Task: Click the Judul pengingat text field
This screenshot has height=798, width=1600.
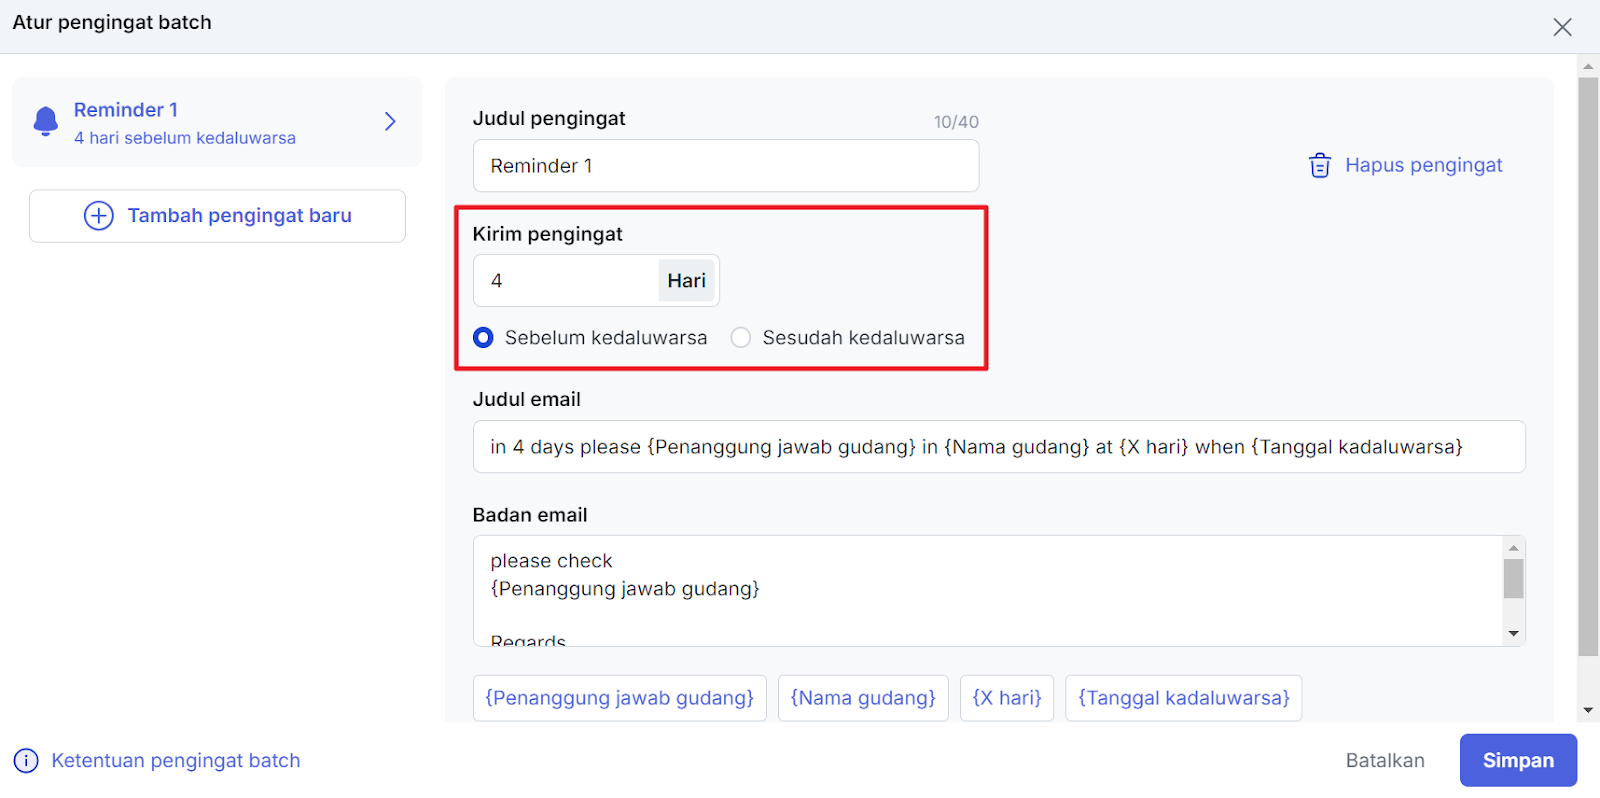Action: (725, 166)
